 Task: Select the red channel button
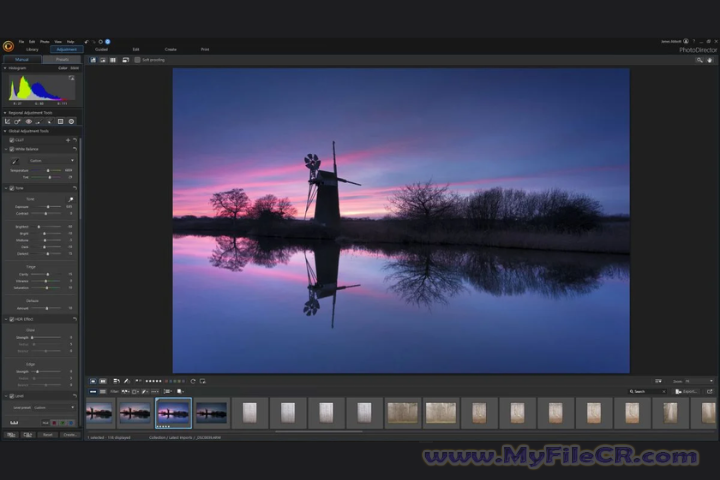click(x=54, y=423)
